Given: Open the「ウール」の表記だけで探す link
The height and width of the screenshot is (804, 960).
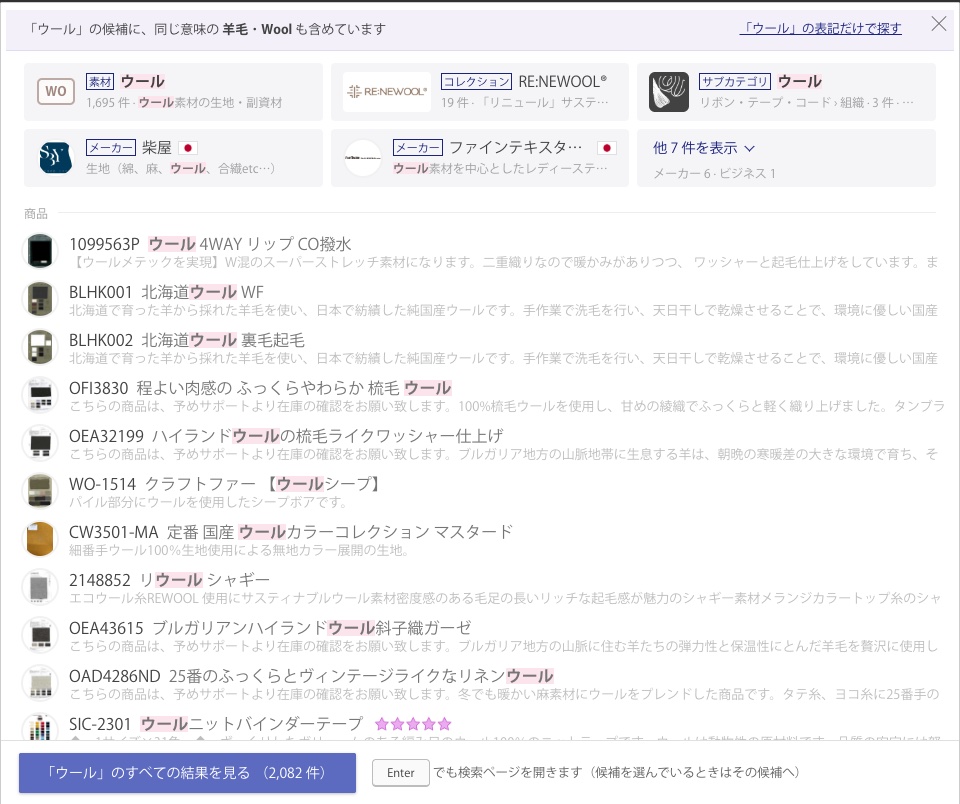Looking at the screenshot, I should coord(820,28).
